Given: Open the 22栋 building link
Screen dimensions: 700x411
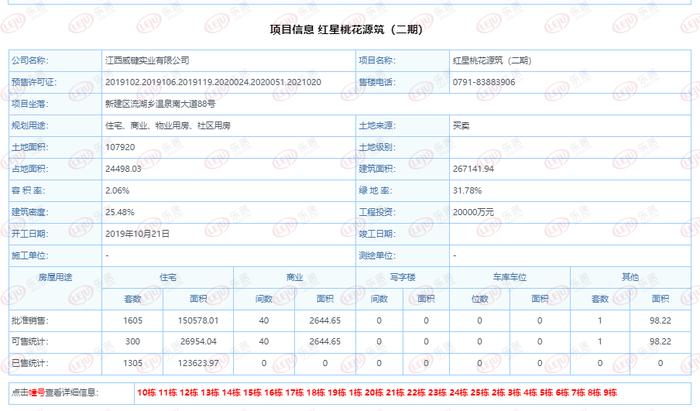Looking at the screenshot, I should tap(416, 393).
